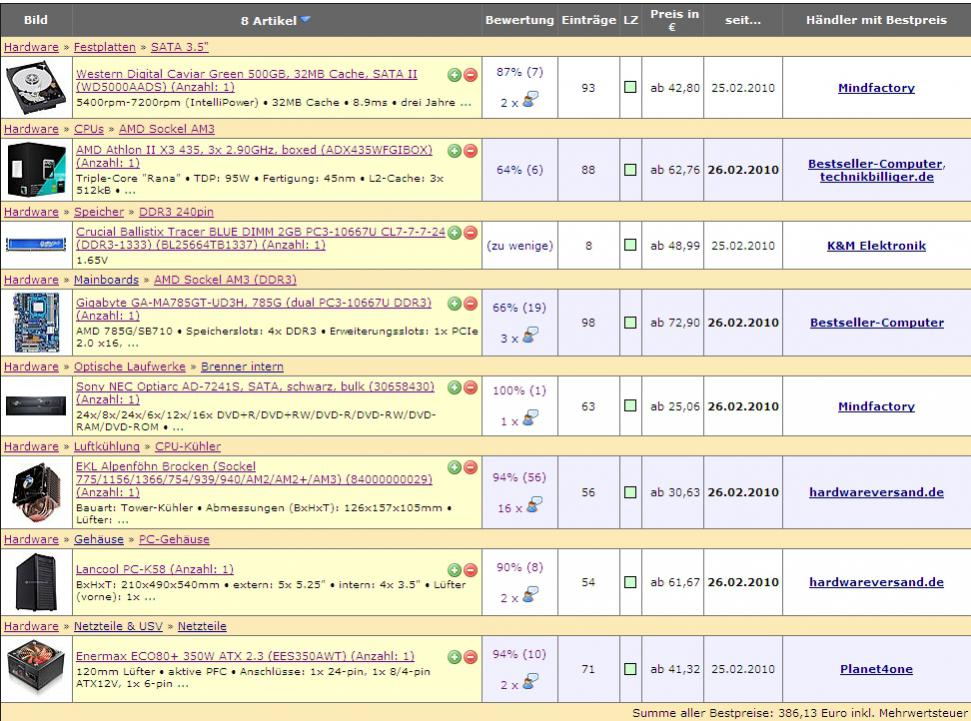Sort by Preis in € column header

click(x=674, y=20)
